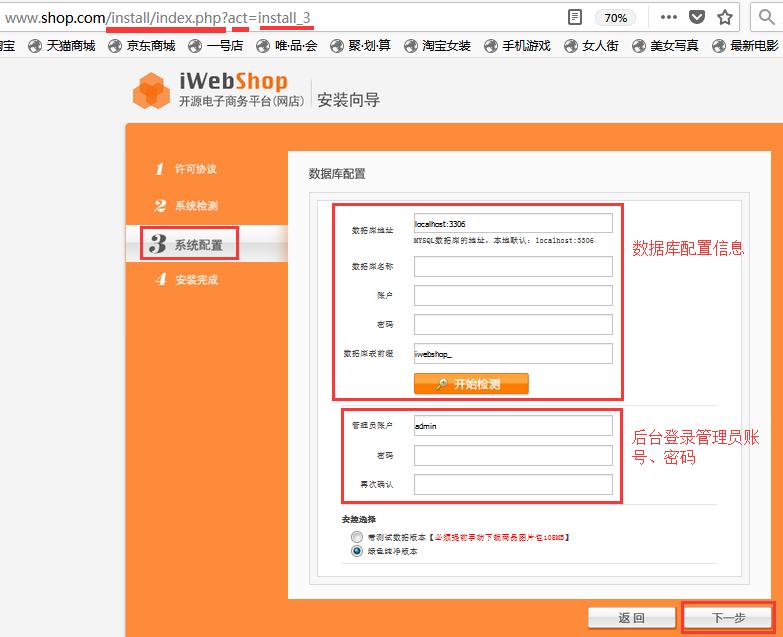Click globe icon of 淘宝女装 bookmark

[x=410, y=46]
